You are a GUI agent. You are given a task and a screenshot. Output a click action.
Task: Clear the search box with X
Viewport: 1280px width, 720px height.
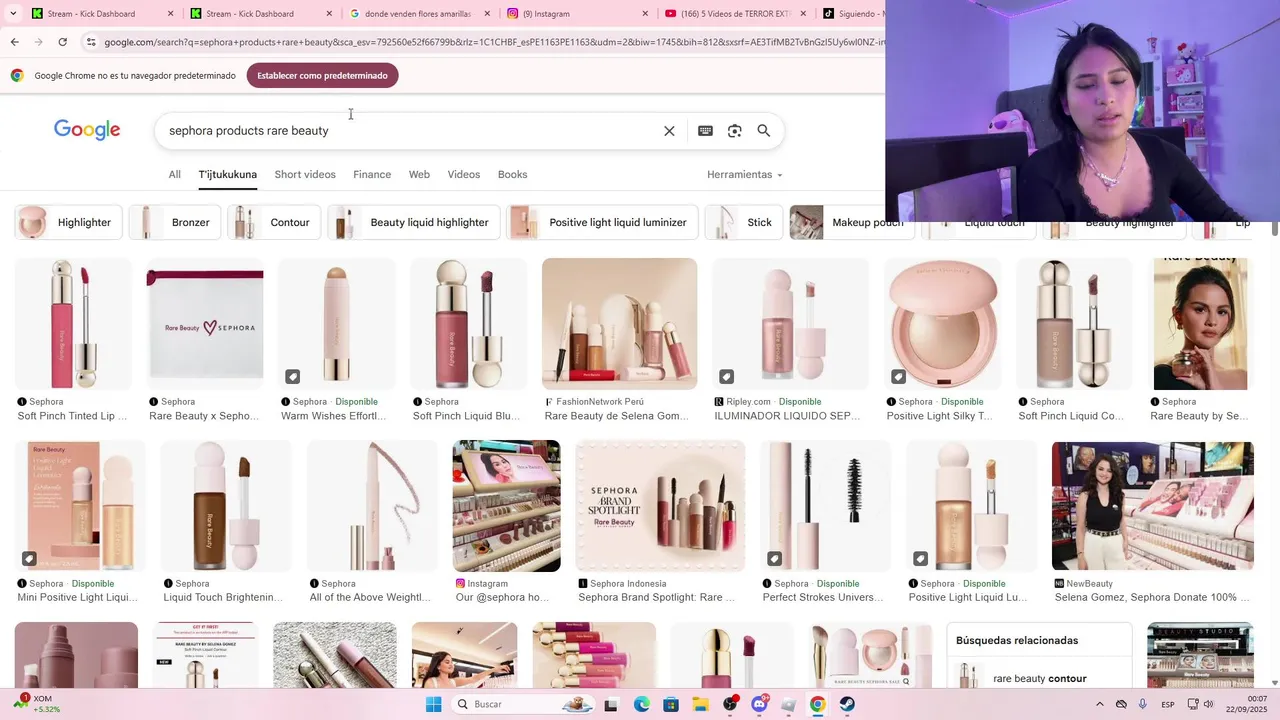[x=669, y=131]
